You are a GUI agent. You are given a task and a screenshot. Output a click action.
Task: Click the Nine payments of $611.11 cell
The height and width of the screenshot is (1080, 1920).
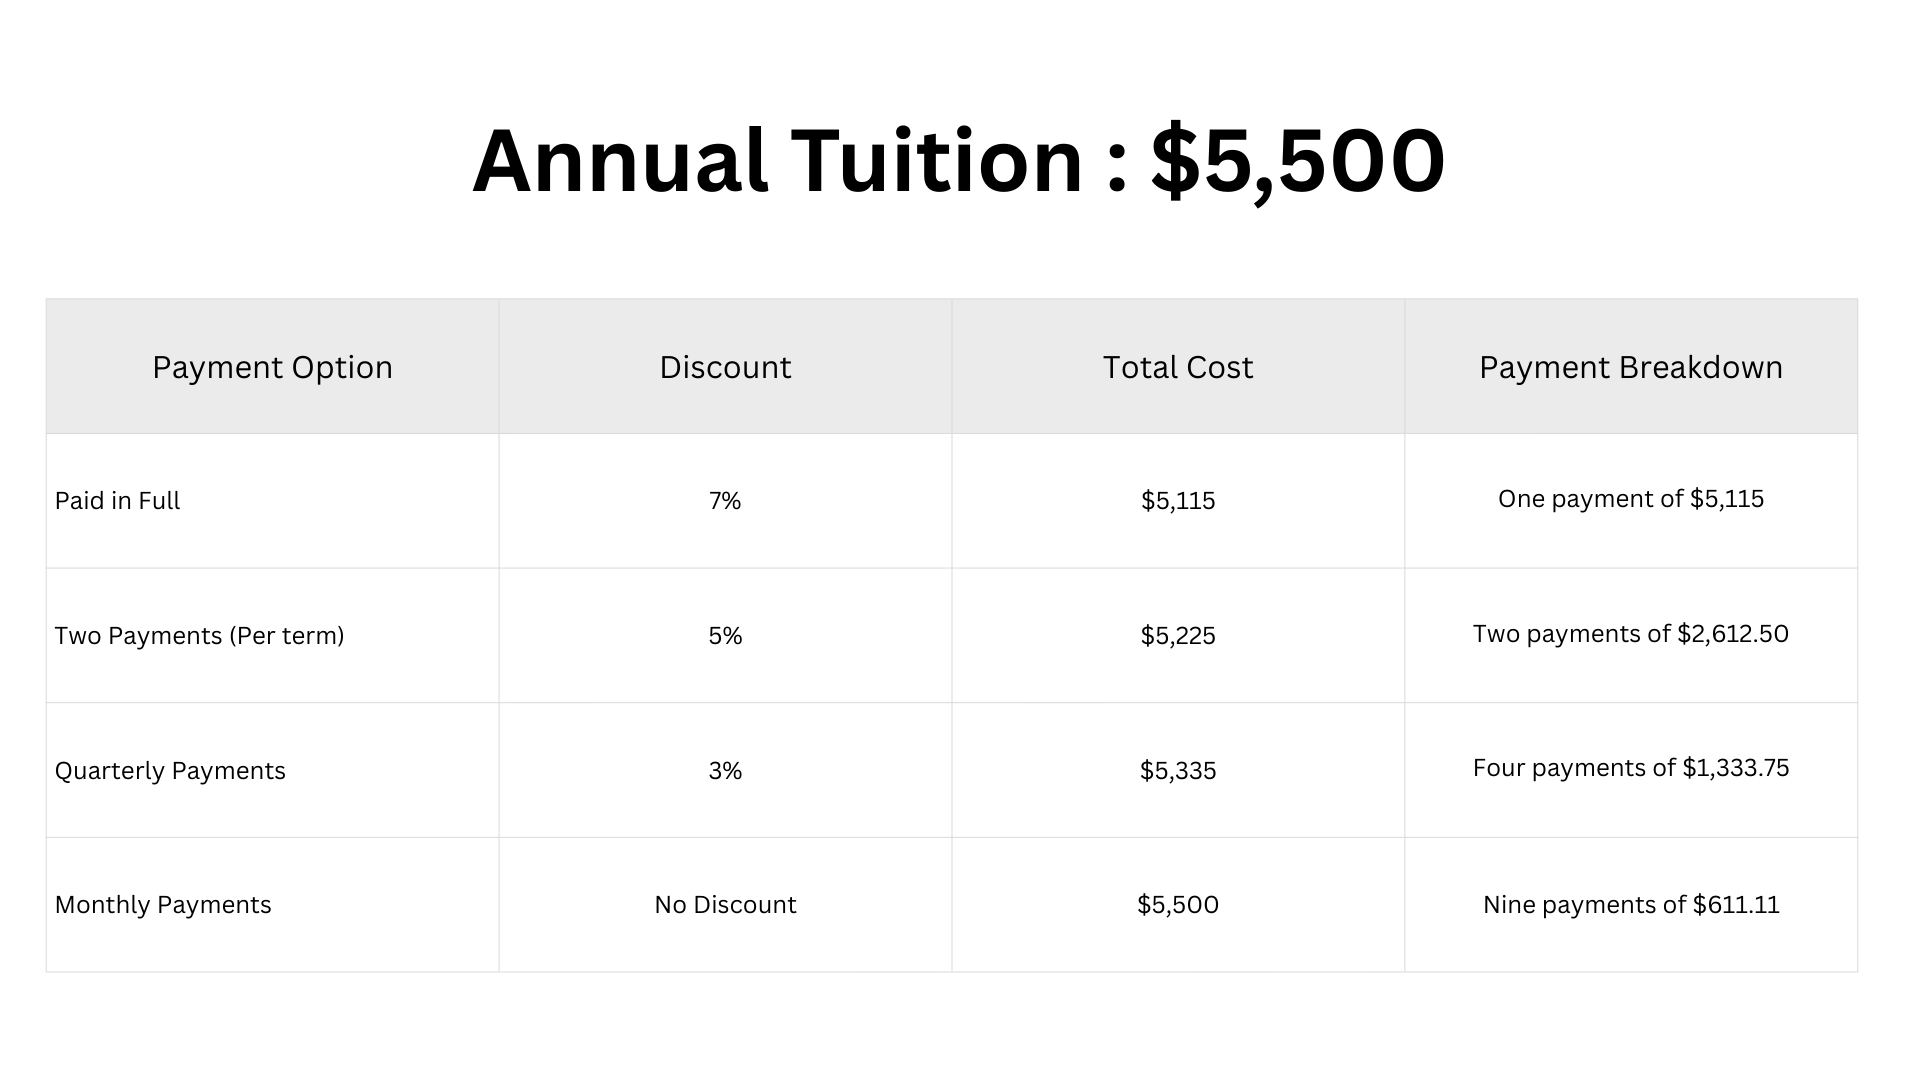point(1630,905)
